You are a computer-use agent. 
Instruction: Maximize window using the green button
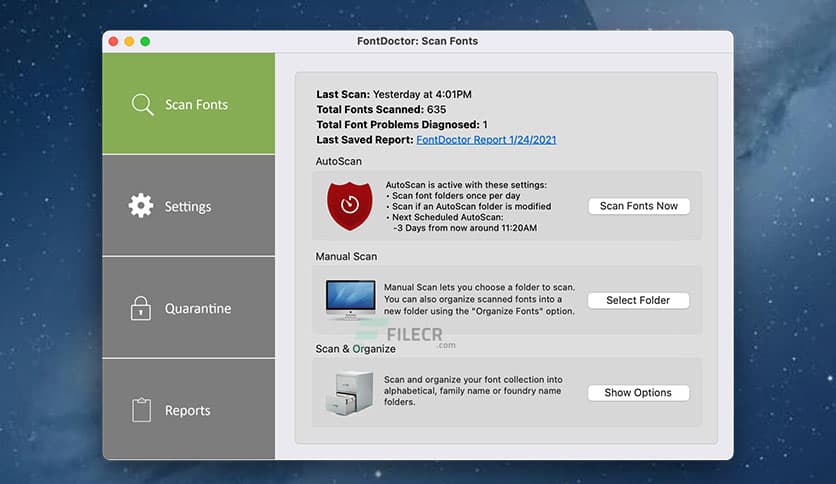click(145, 42)
